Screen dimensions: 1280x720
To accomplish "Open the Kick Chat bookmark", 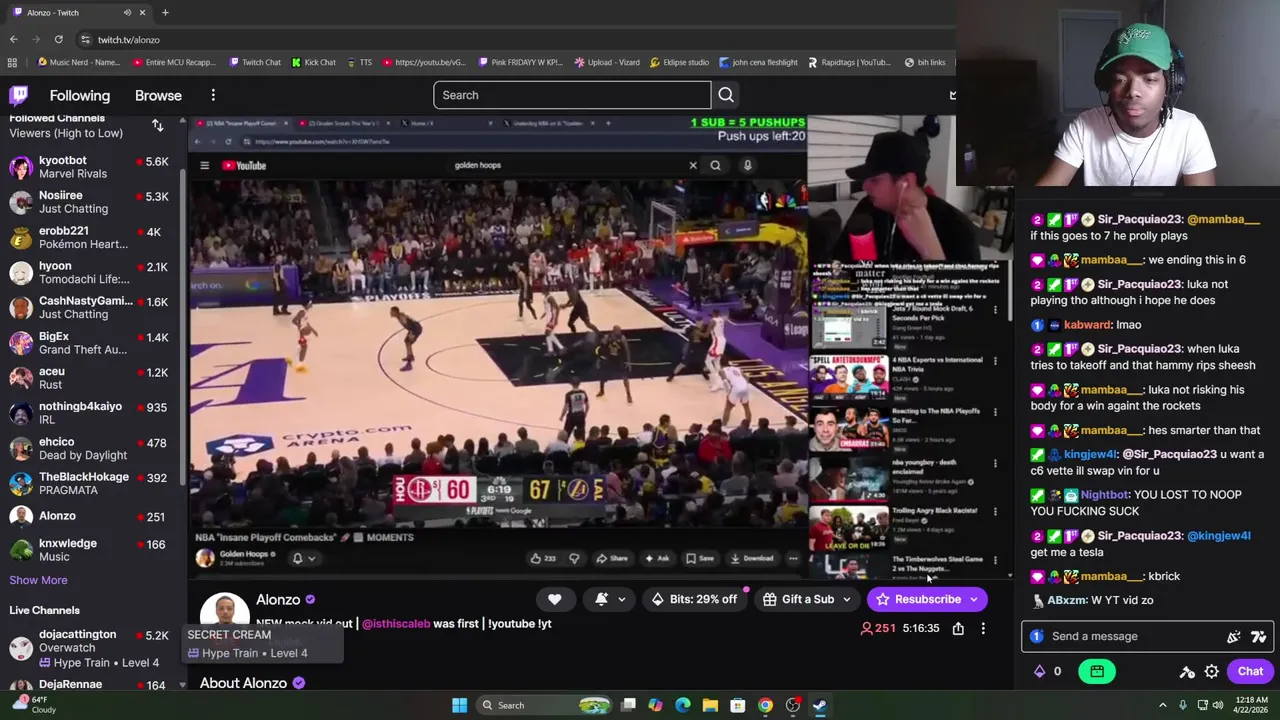I will 313,62.
